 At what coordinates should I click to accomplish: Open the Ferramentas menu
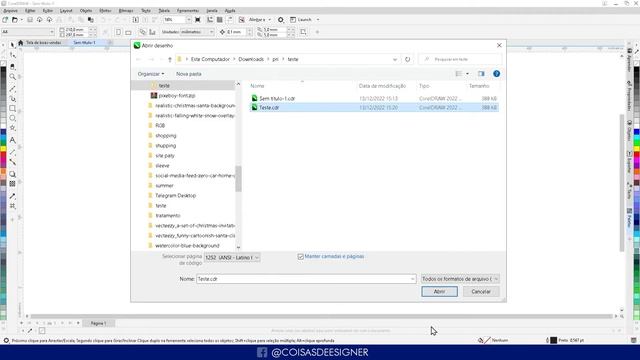point(188,11)
